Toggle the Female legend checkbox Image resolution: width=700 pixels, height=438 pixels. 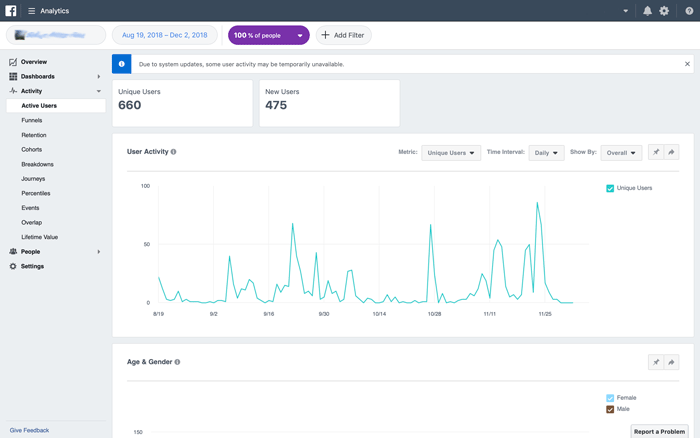click(610, 398)
